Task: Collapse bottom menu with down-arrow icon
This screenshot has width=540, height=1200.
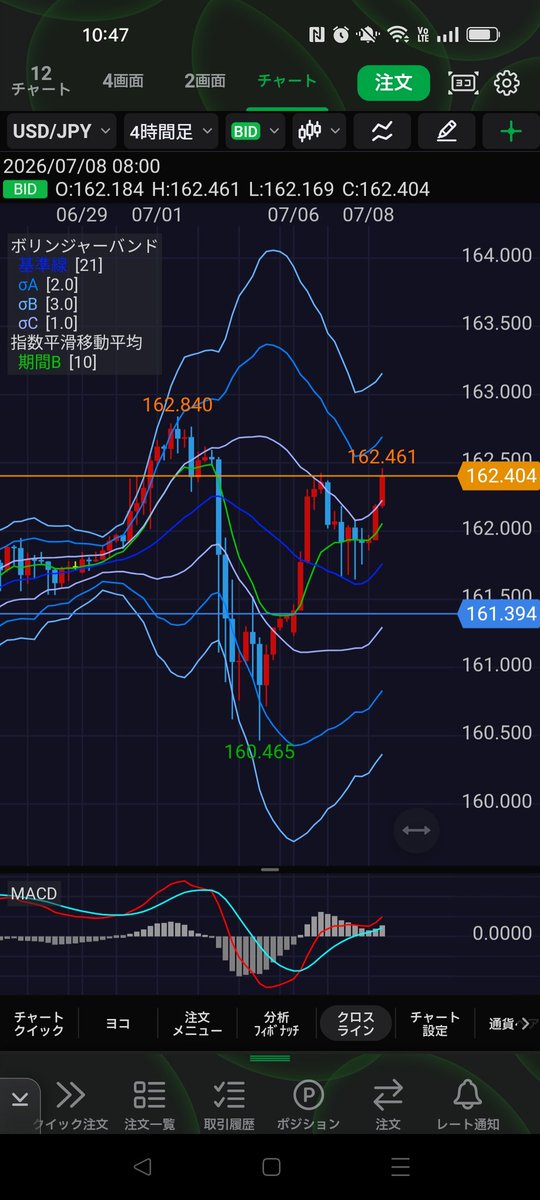Action: tap(20, 1099)
